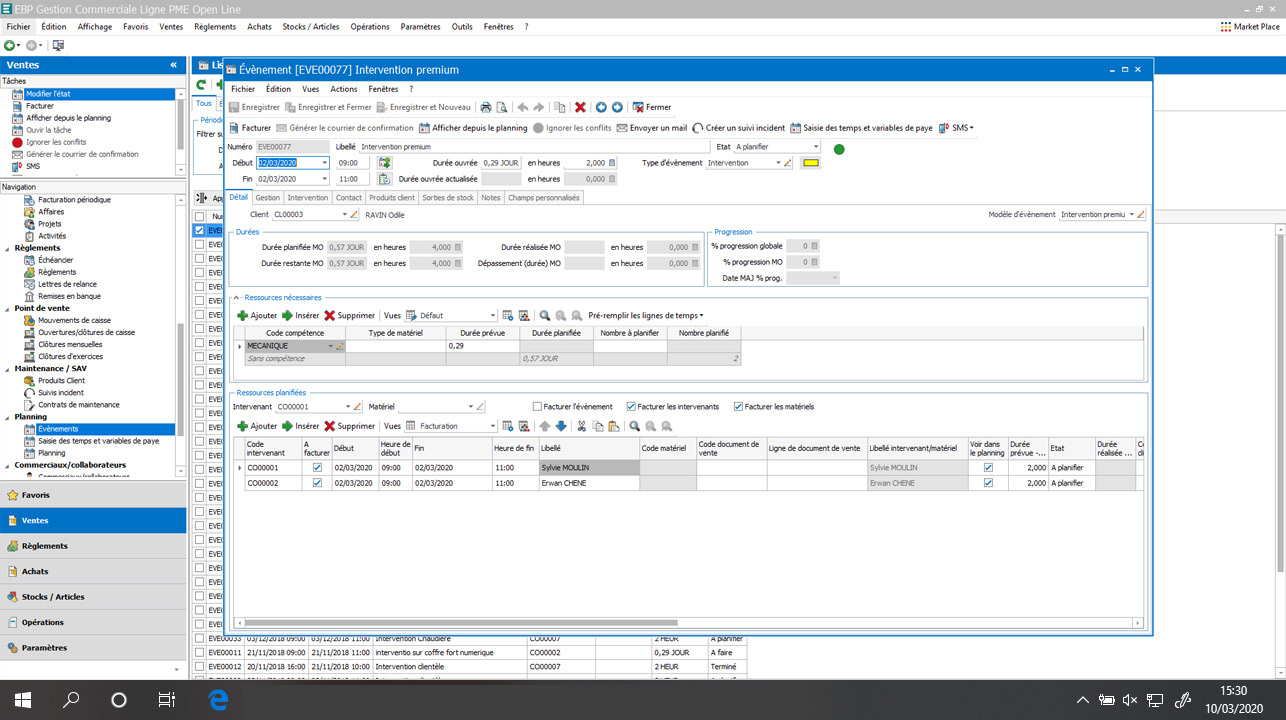Click the red X delete icon

(x=580, y=107)
